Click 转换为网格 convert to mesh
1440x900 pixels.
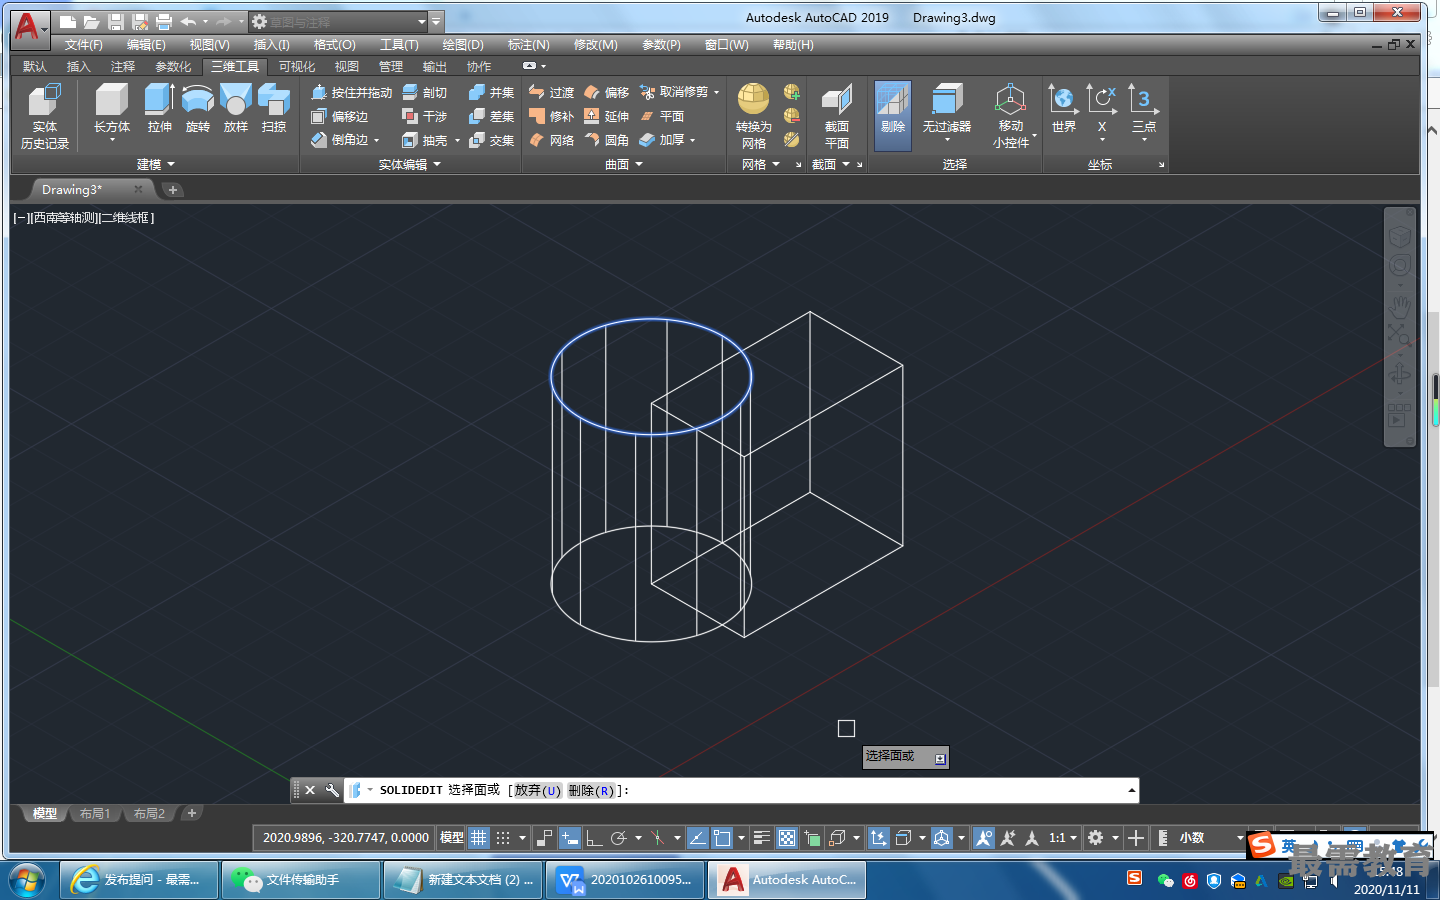[753, 117]
